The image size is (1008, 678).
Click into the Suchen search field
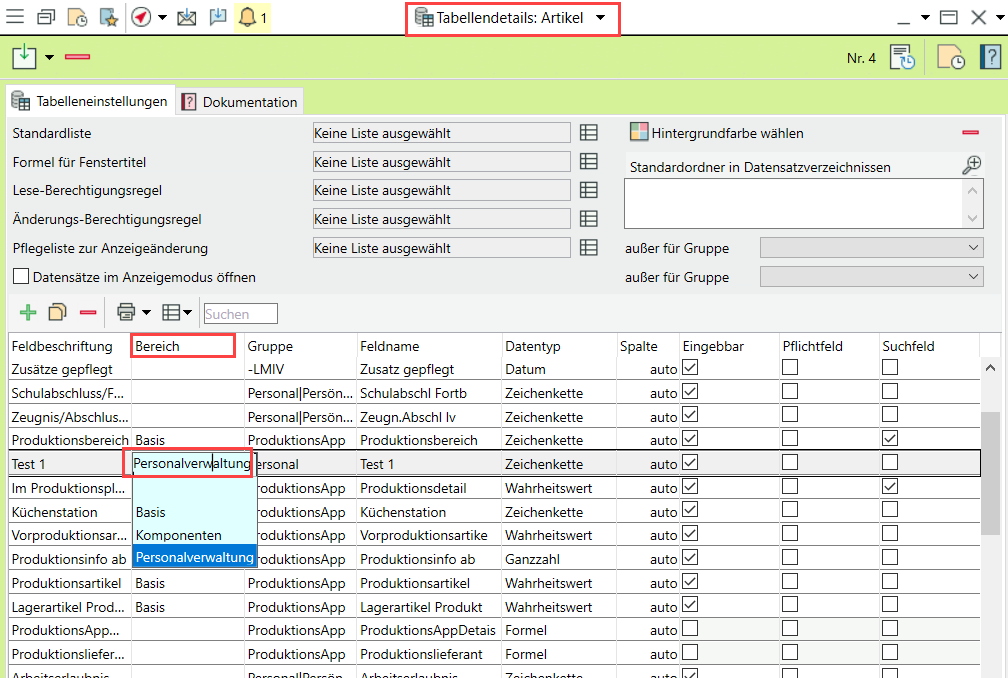pyautogui.click(x=240, y=314)
